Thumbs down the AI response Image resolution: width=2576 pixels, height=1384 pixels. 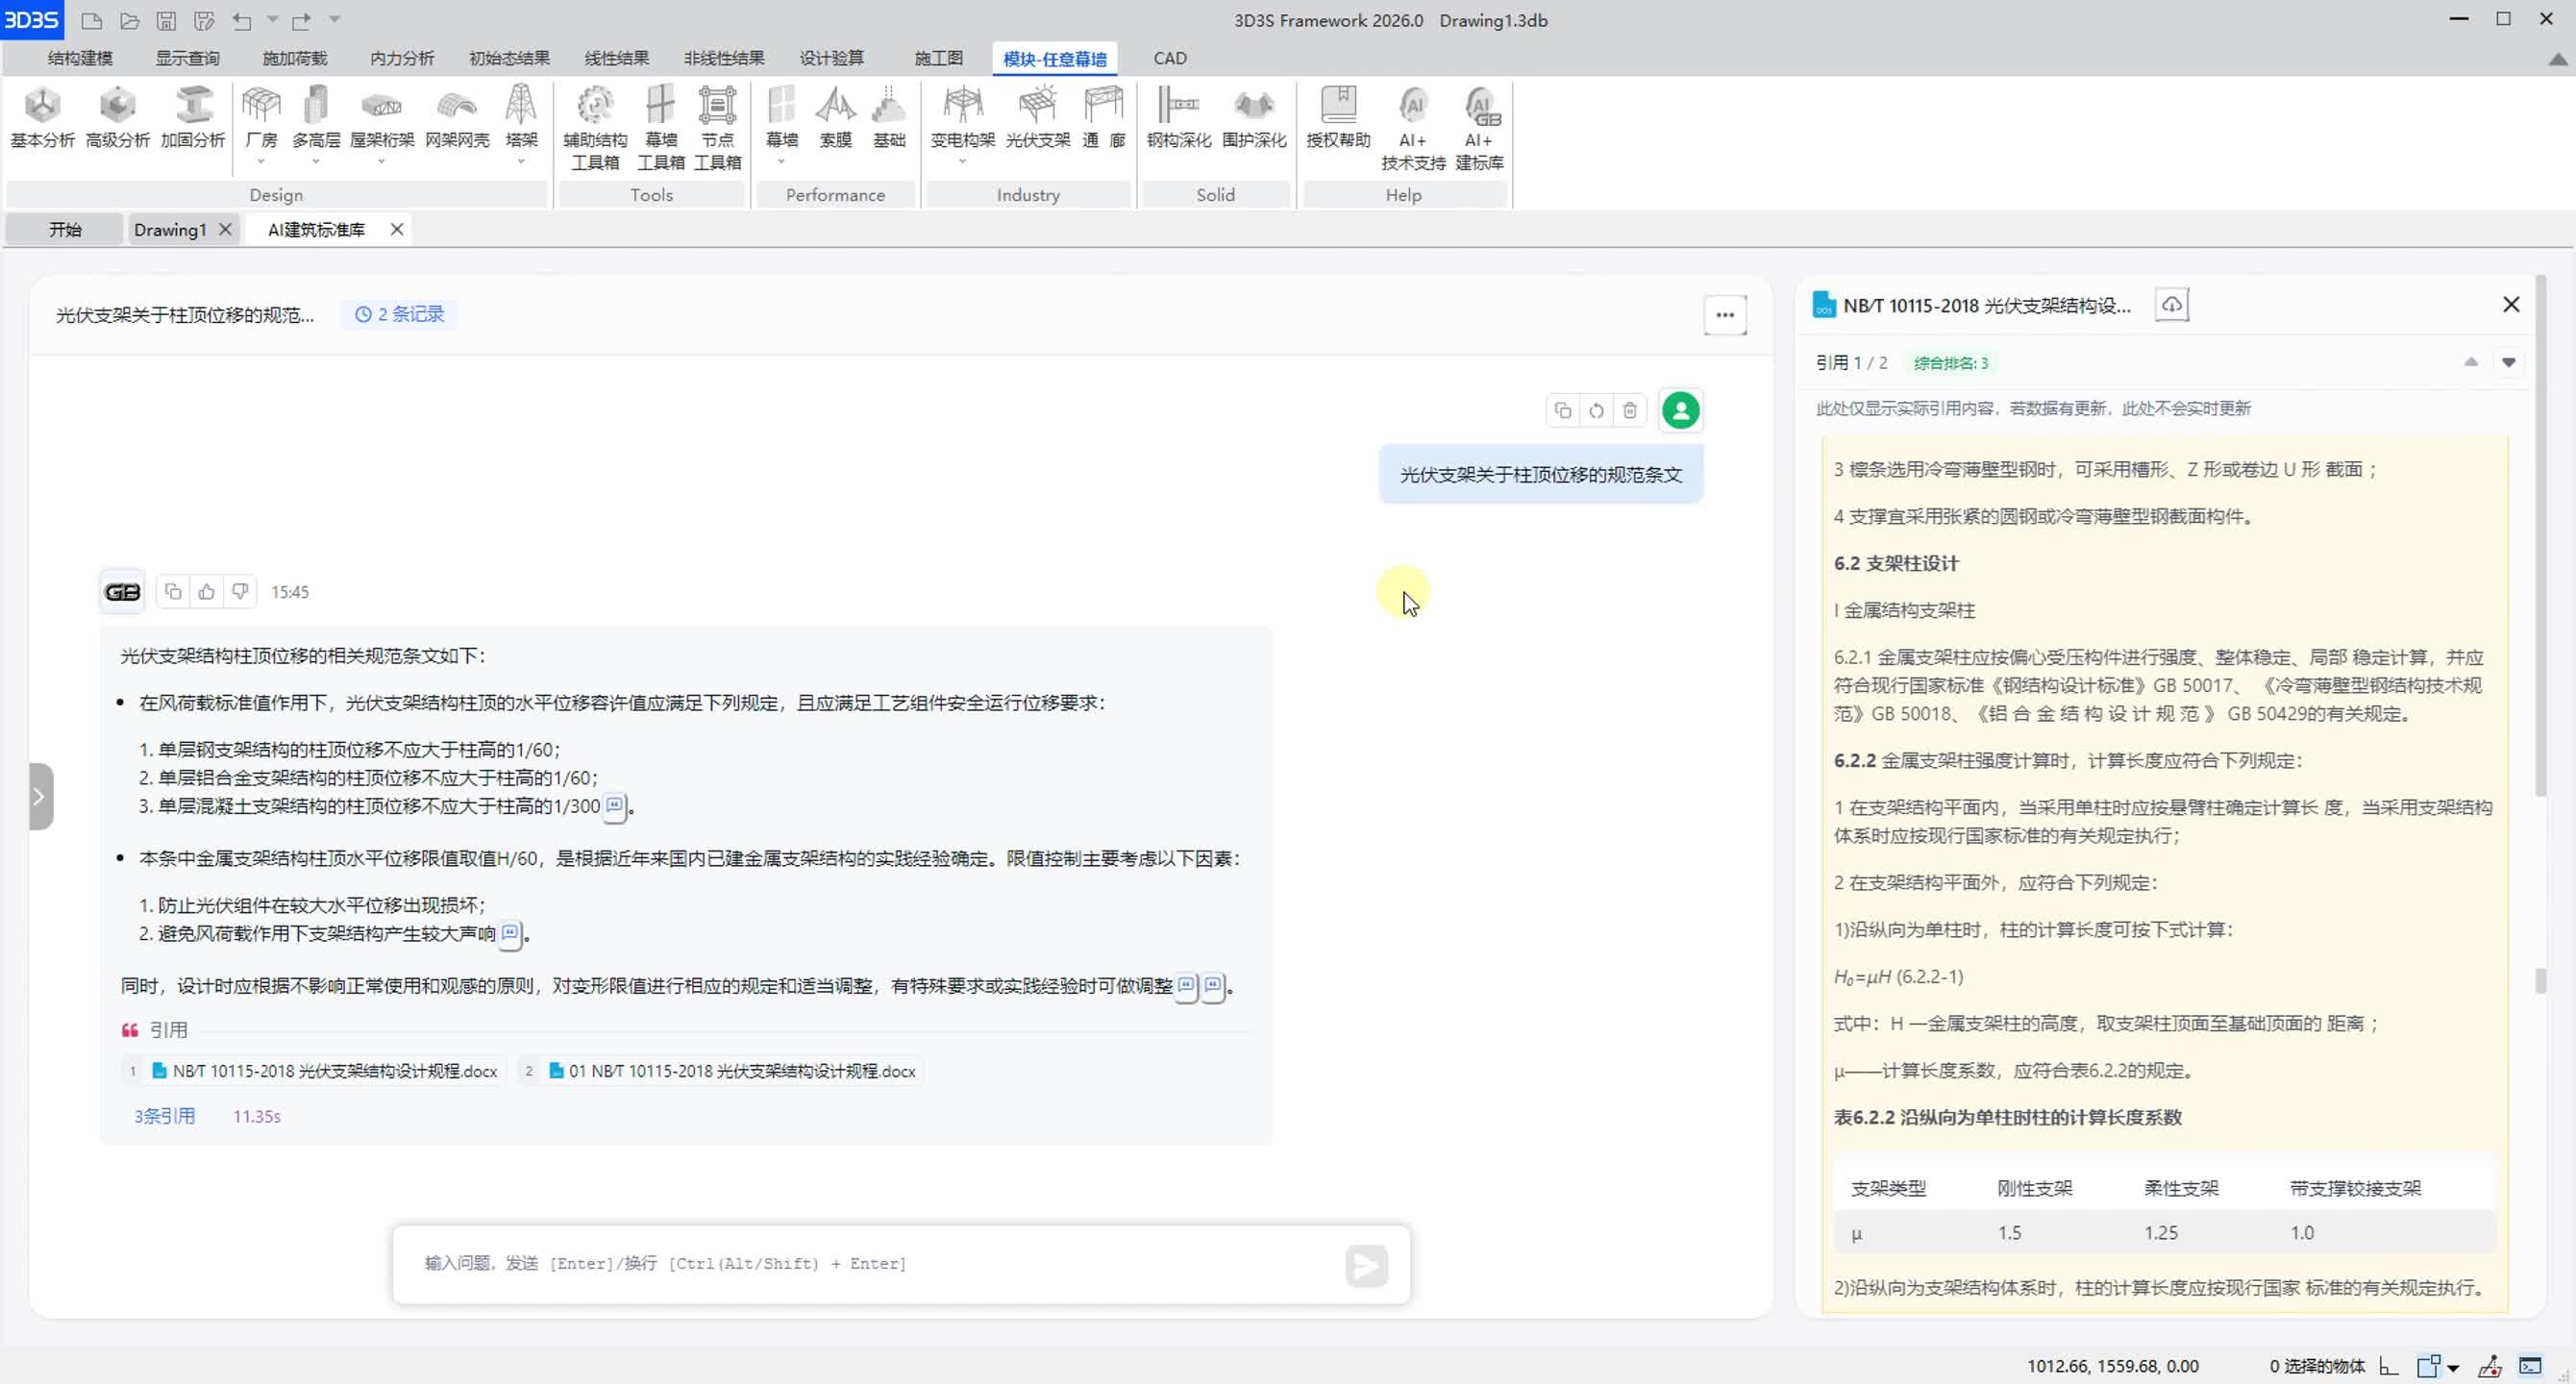[x=240, y=592]
